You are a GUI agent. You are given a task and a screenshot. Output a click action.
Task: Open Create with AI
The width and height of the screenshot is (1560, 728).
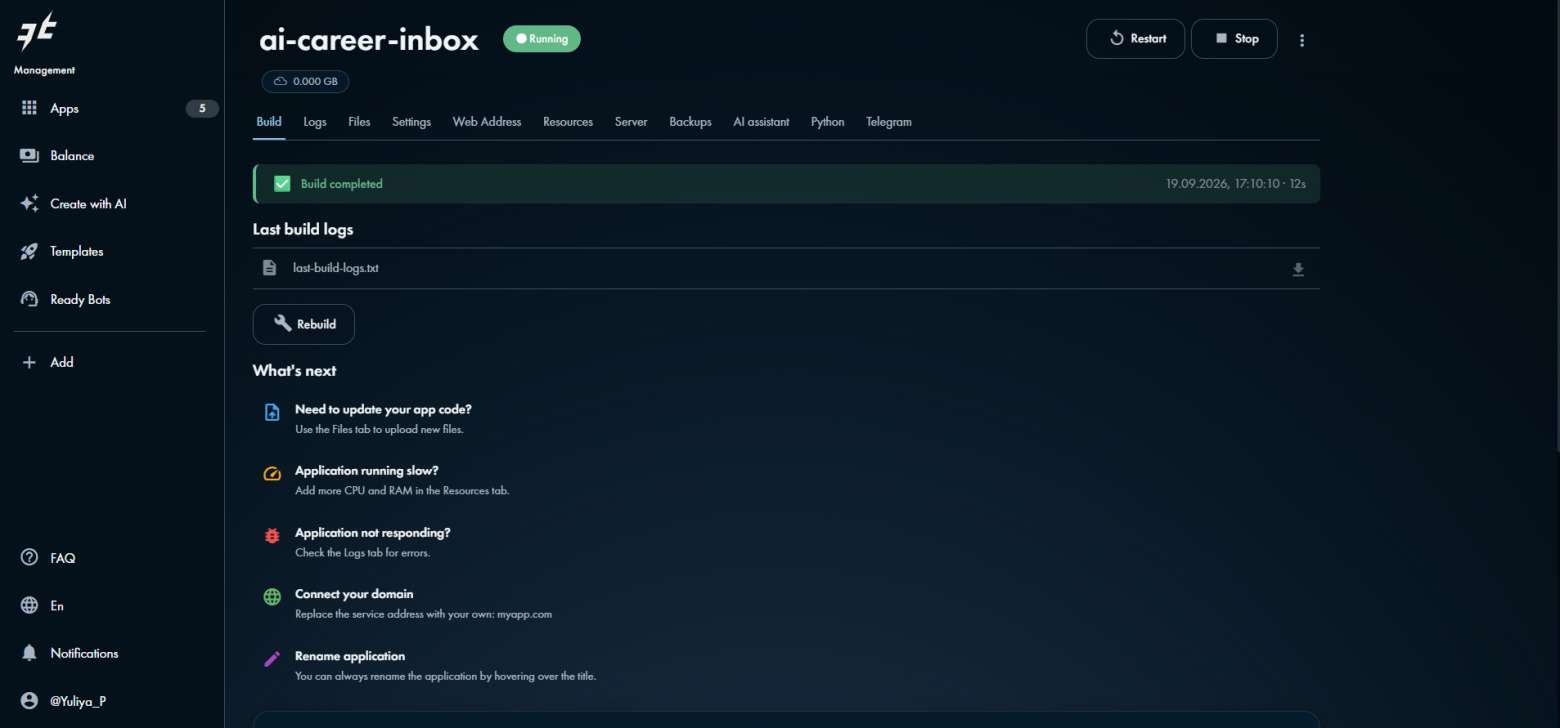click(x=88, y=204)
